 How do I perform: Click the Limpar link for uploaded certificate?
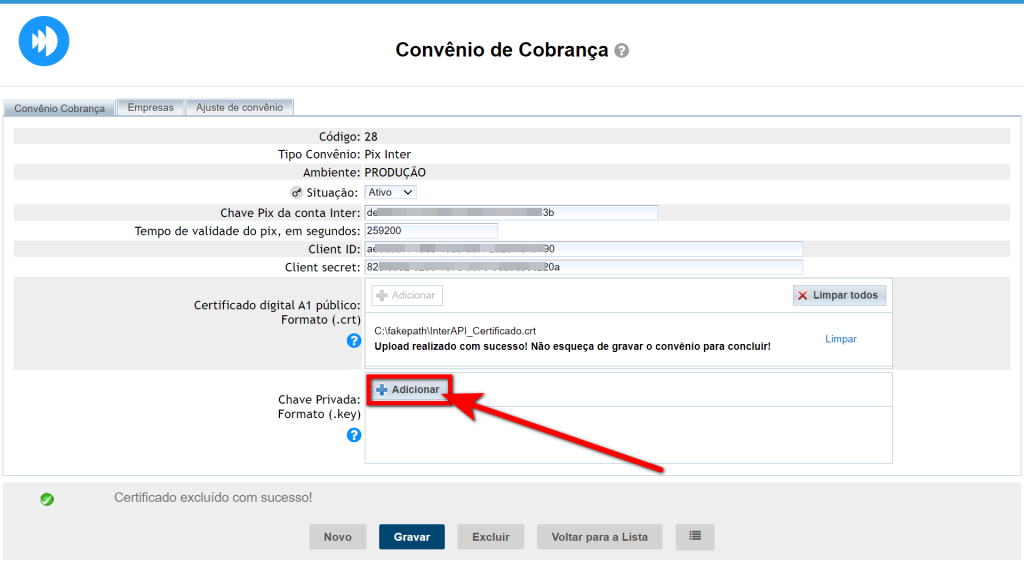[x=840, y=339]
